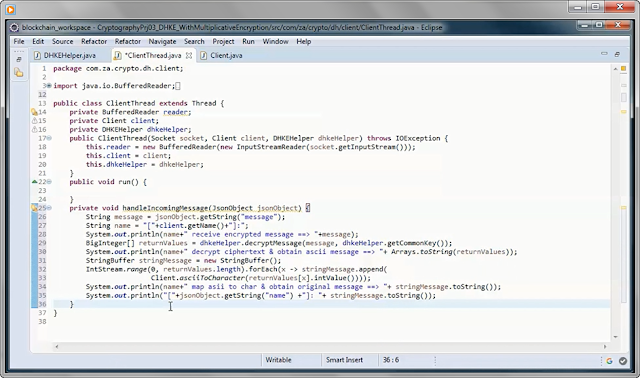Click the overview ruler warning indicator at top

(624, 69)
